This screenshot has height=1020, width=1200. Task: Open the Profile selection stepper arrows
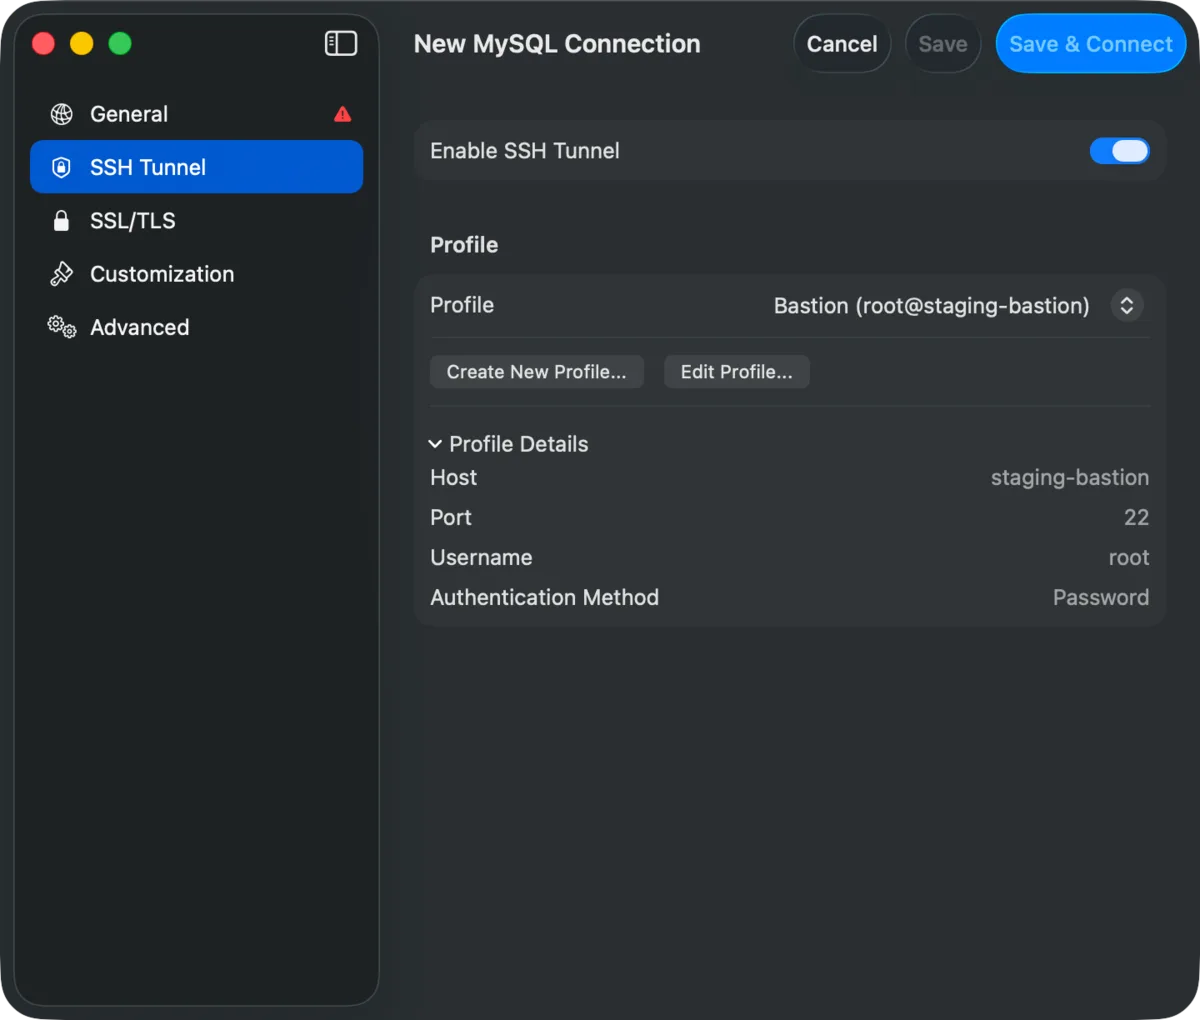[x=1127, y=305]
